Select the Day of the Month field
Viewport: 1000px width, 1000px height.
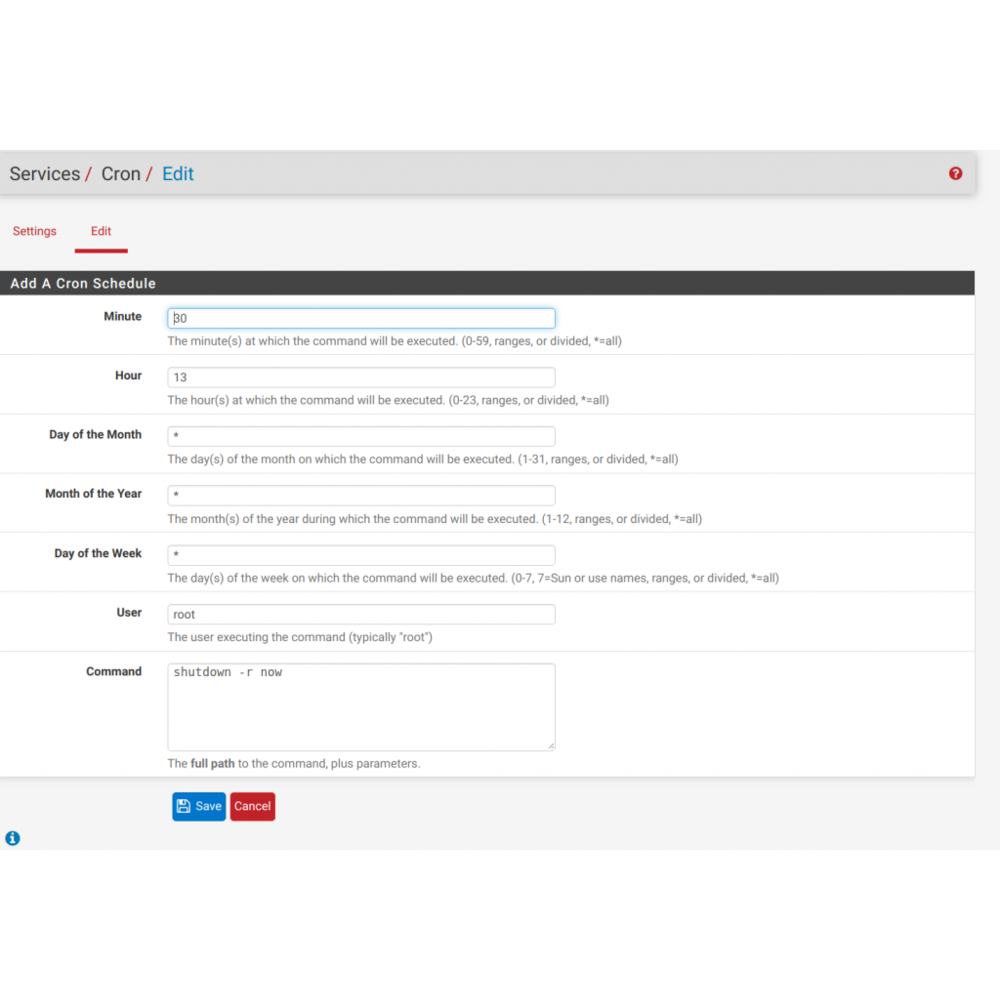pos(361,437)
